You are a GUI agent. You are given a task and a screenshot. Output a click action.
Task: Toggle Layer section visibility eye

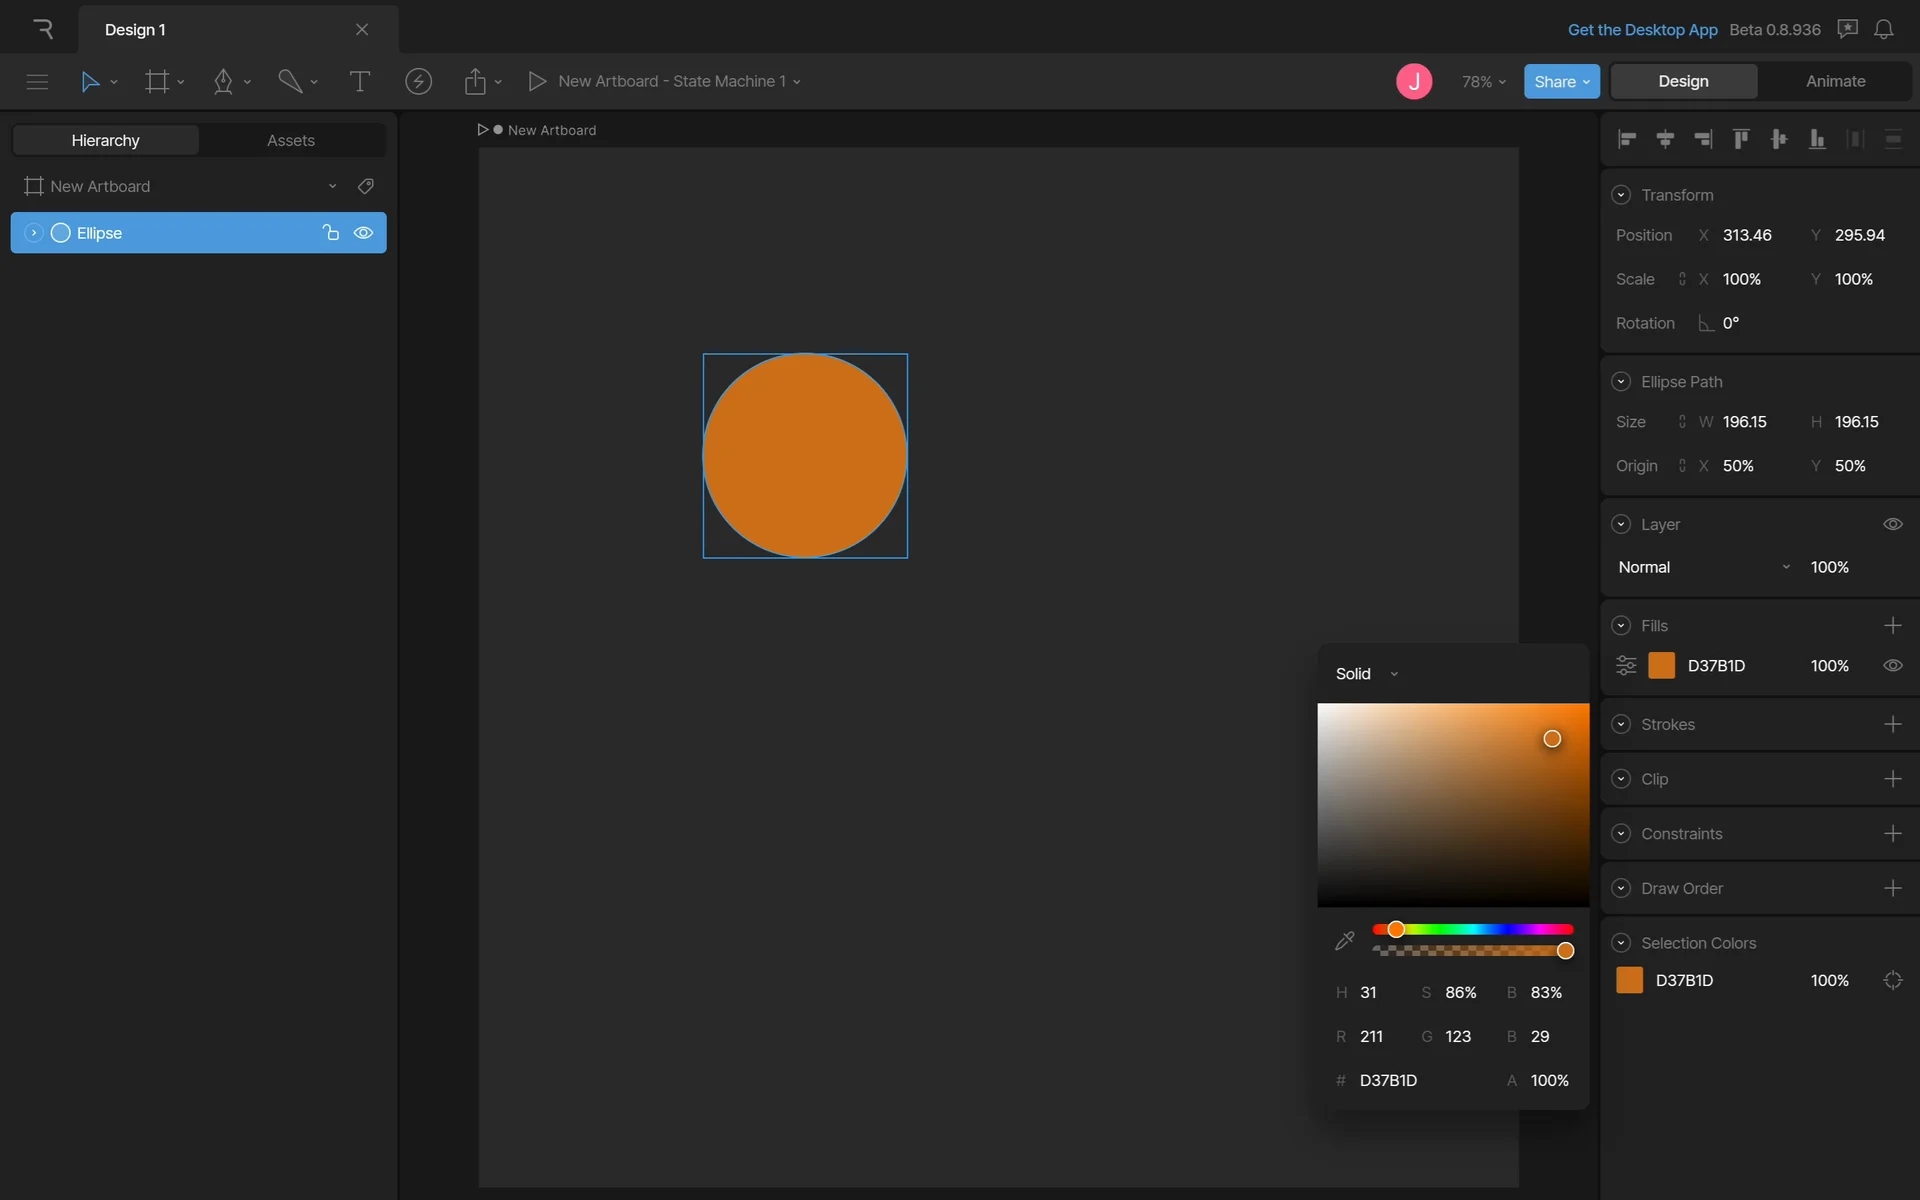pyautogui.click(x=1892, y=525)
